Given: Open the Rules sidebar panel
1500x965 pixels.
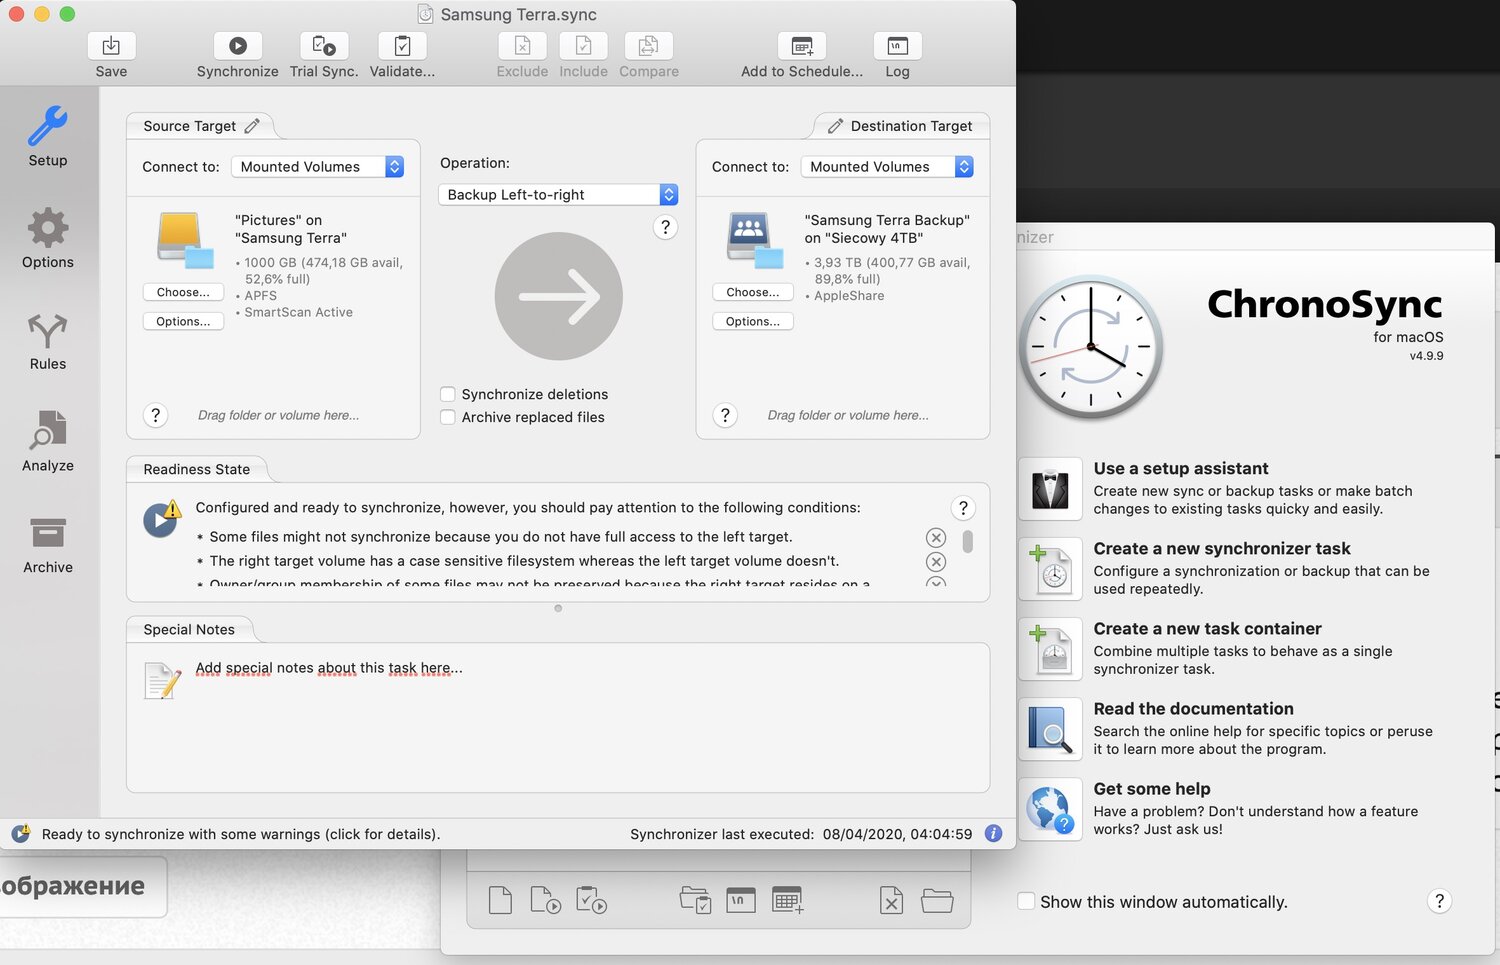Looking at the screenshot, I should [x=48, y=341].
